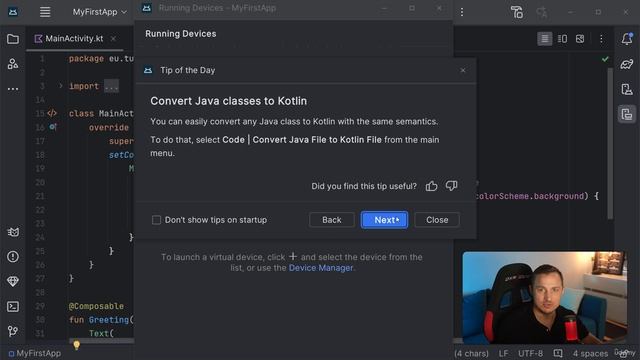Click the Android Studio logo icon
The width and height of the screenshot is (640, 360).
coord(13,12)
